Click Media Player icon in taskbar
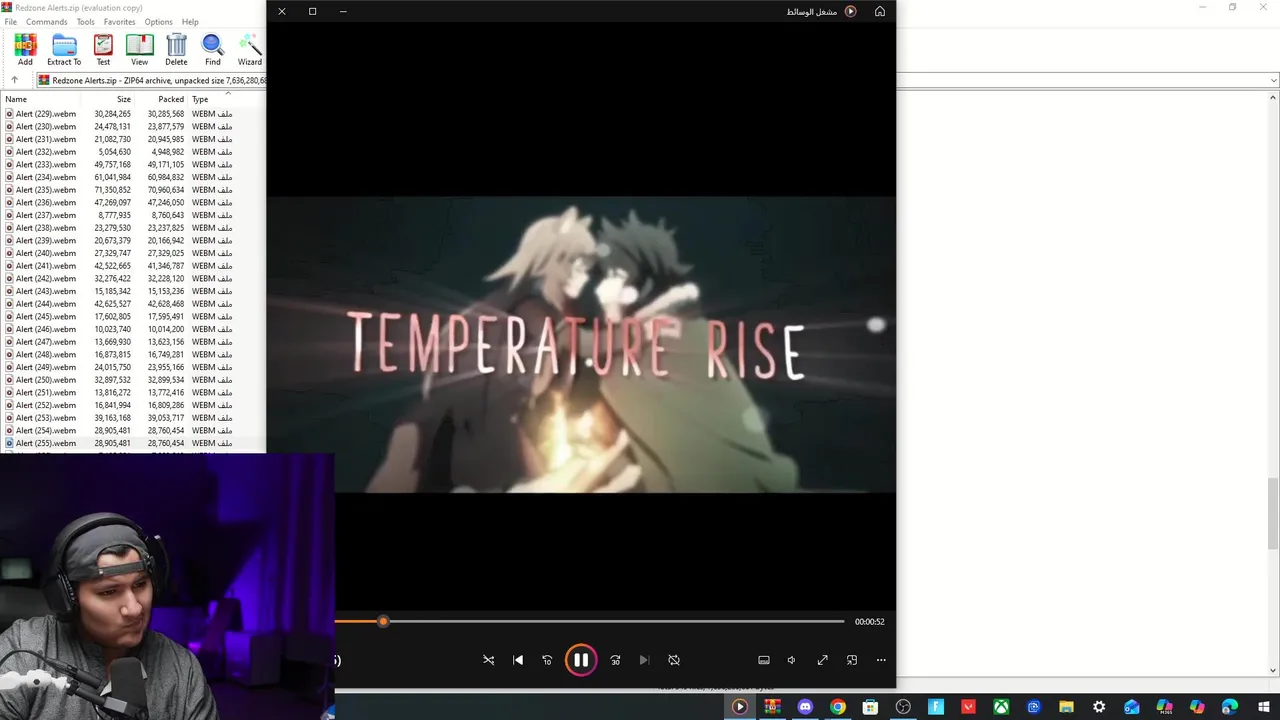 (740, 707)
